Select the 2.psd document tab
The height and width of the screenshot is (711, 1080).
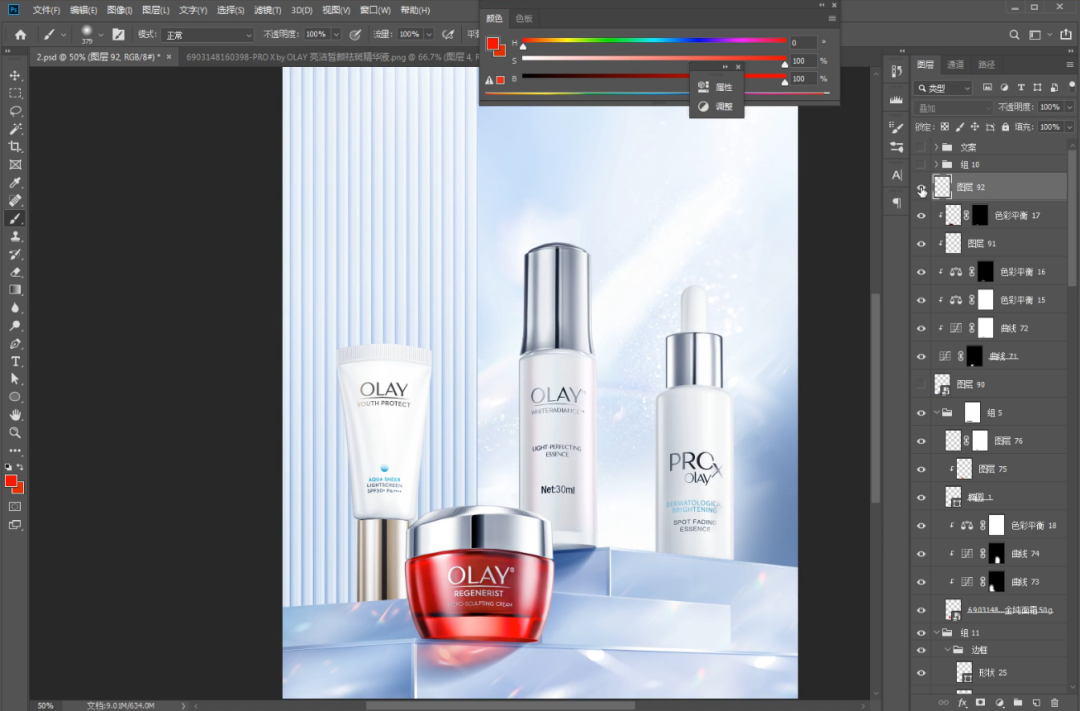click(98, 57)
